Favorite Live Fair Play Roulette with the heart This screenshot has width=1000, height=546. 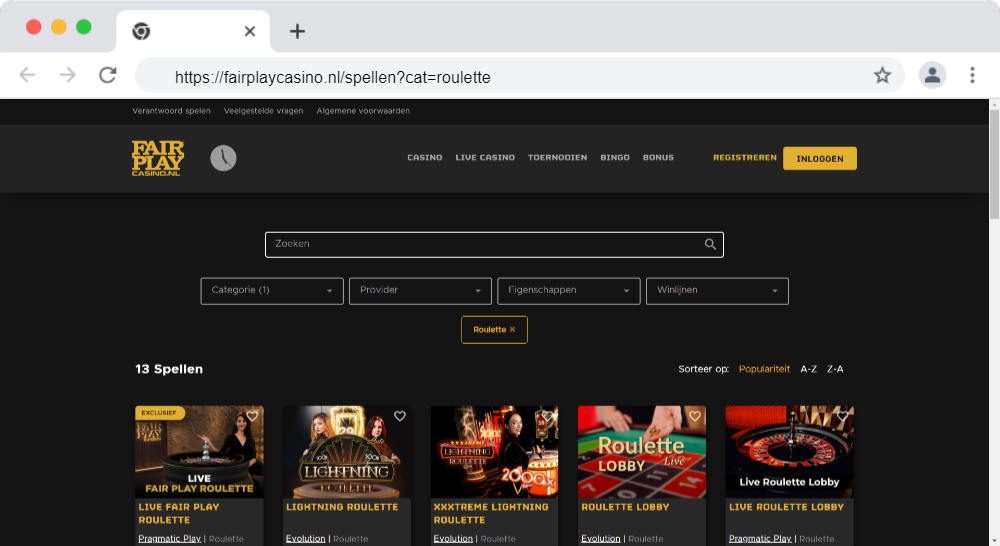coord(253,416)
